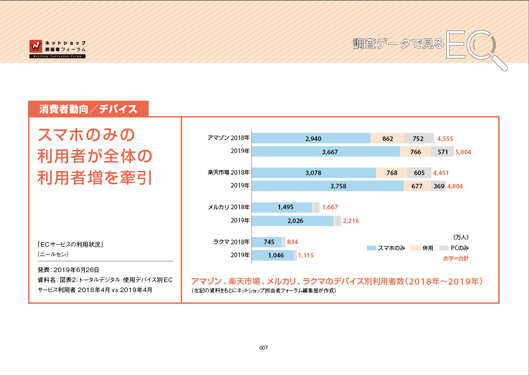
Task: Click the gray PCのみ legend swatch
Action: (x=444, y=248)
